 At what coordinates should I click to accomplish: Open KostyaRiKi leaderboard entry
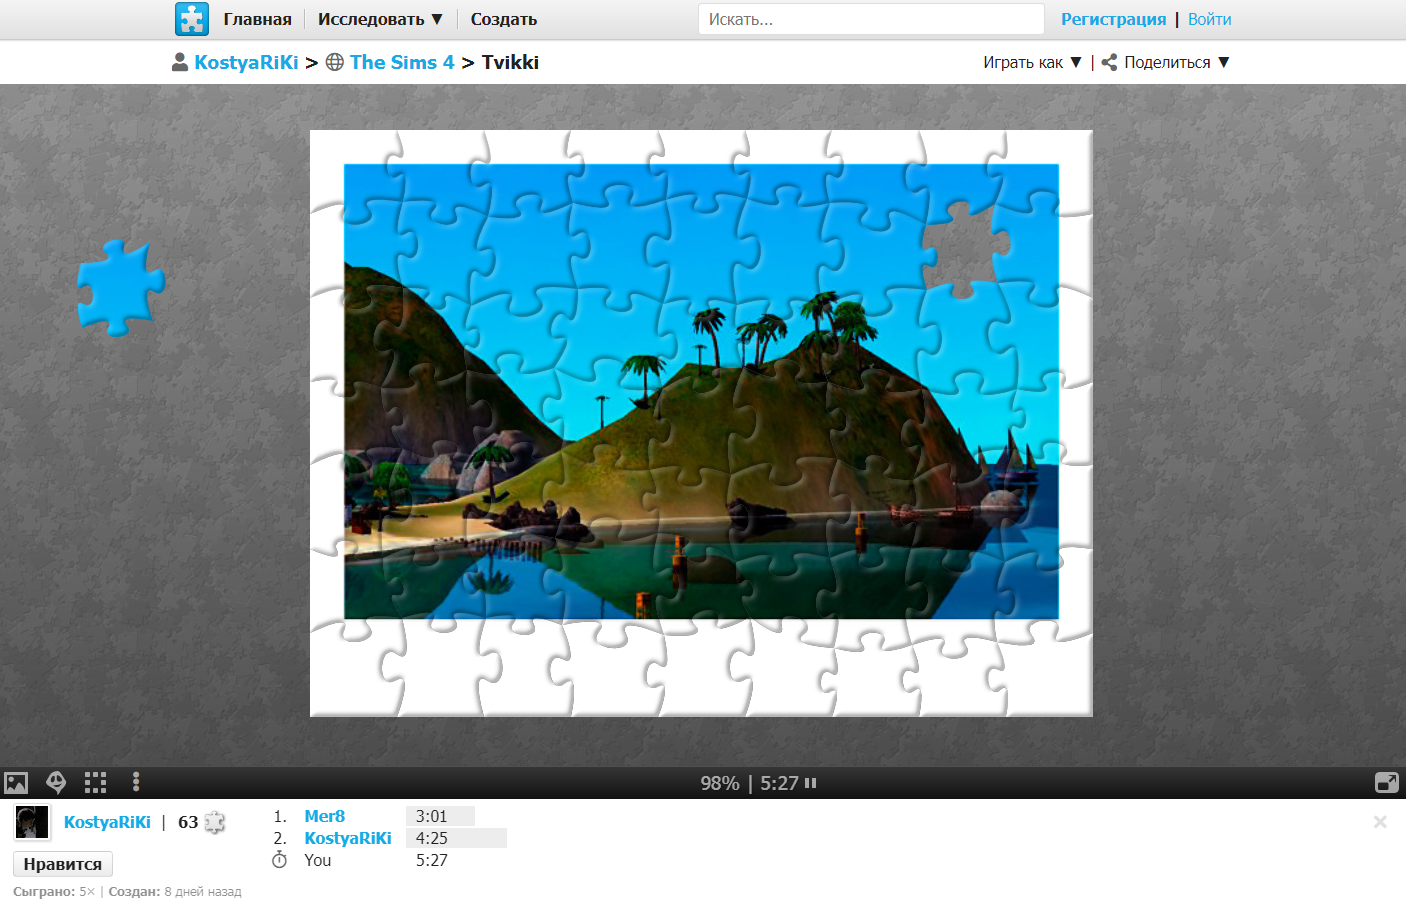[x=348, y=838]
